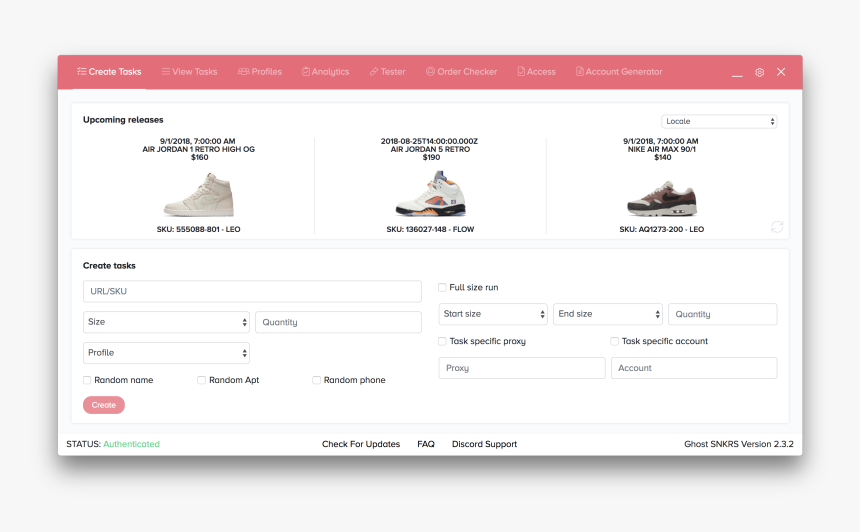This screenshot has height=532, width=860.
Task: Enable Full size run checkbox
Action: coord(442,287)
